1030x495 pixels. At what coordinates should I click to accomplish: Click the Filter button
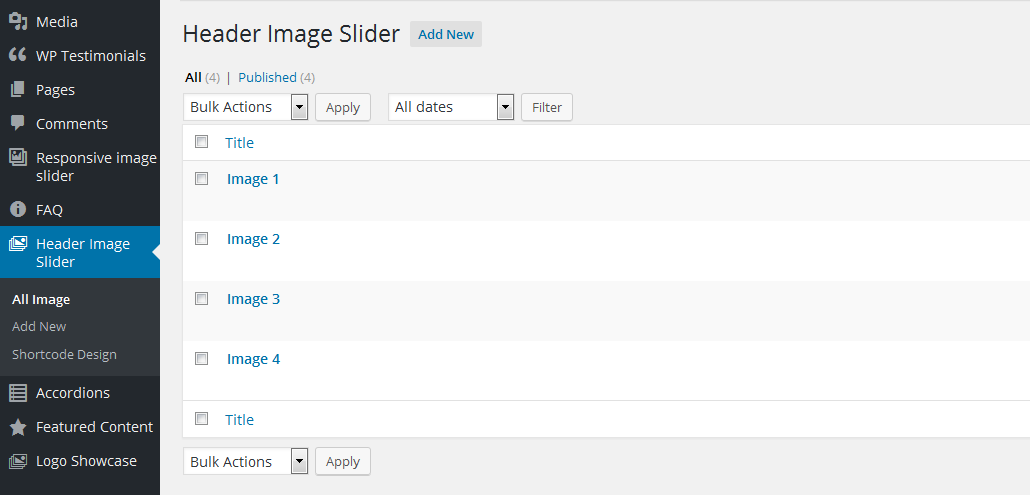(x=547, y=107)
